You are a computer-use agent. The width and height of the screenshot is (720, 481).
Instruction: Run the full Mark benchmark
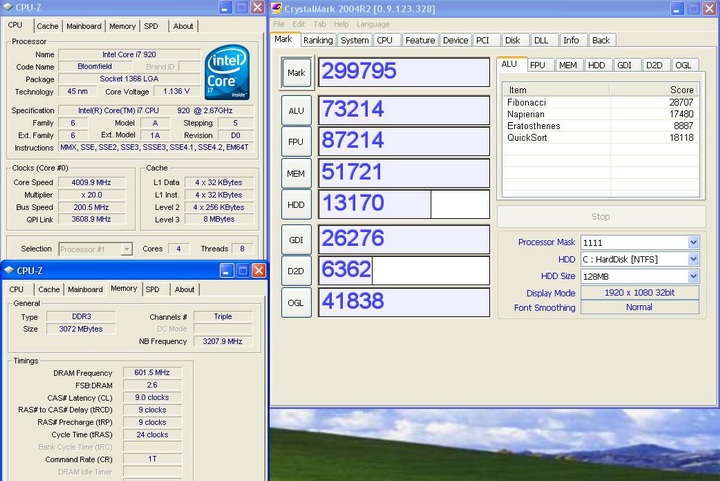(x=296, y=73)
